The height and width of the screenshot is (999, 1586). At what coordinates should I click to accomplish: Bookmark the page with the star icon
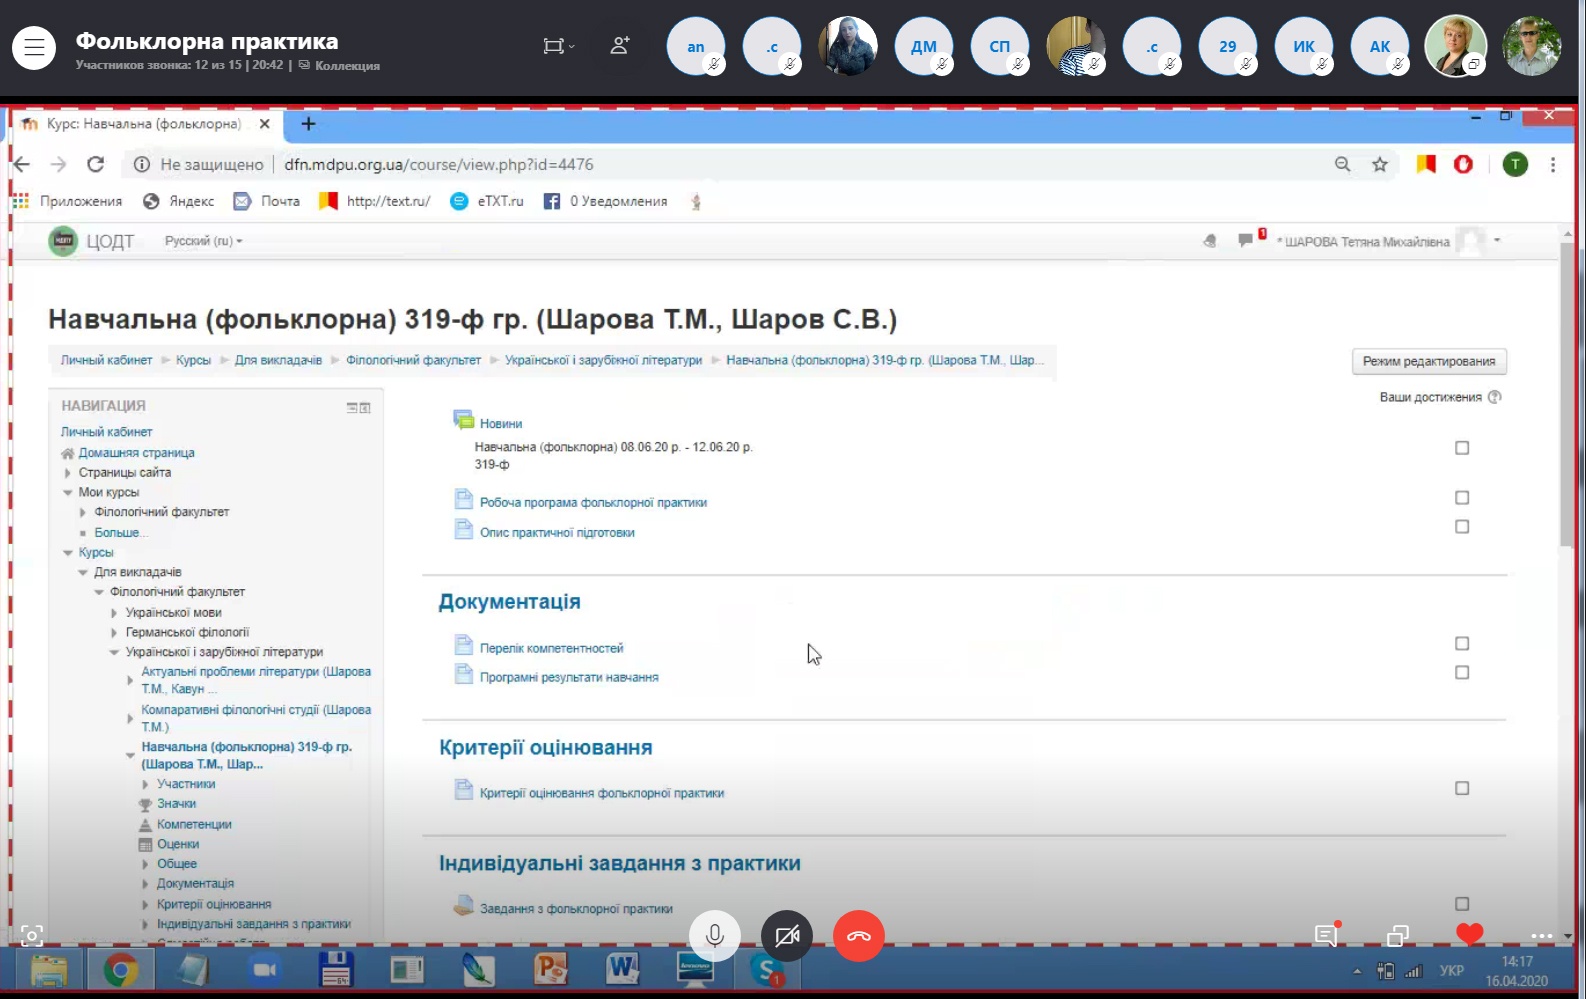tap(1380, 165)
